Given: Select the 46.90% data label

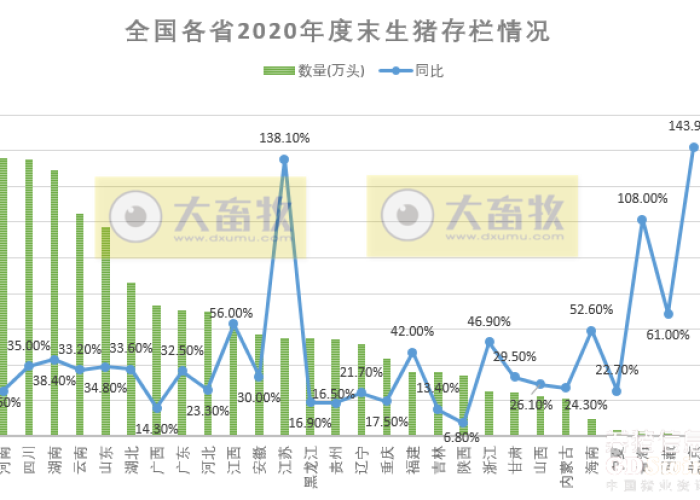Looking at the screenshot, I should pos(489,321).
